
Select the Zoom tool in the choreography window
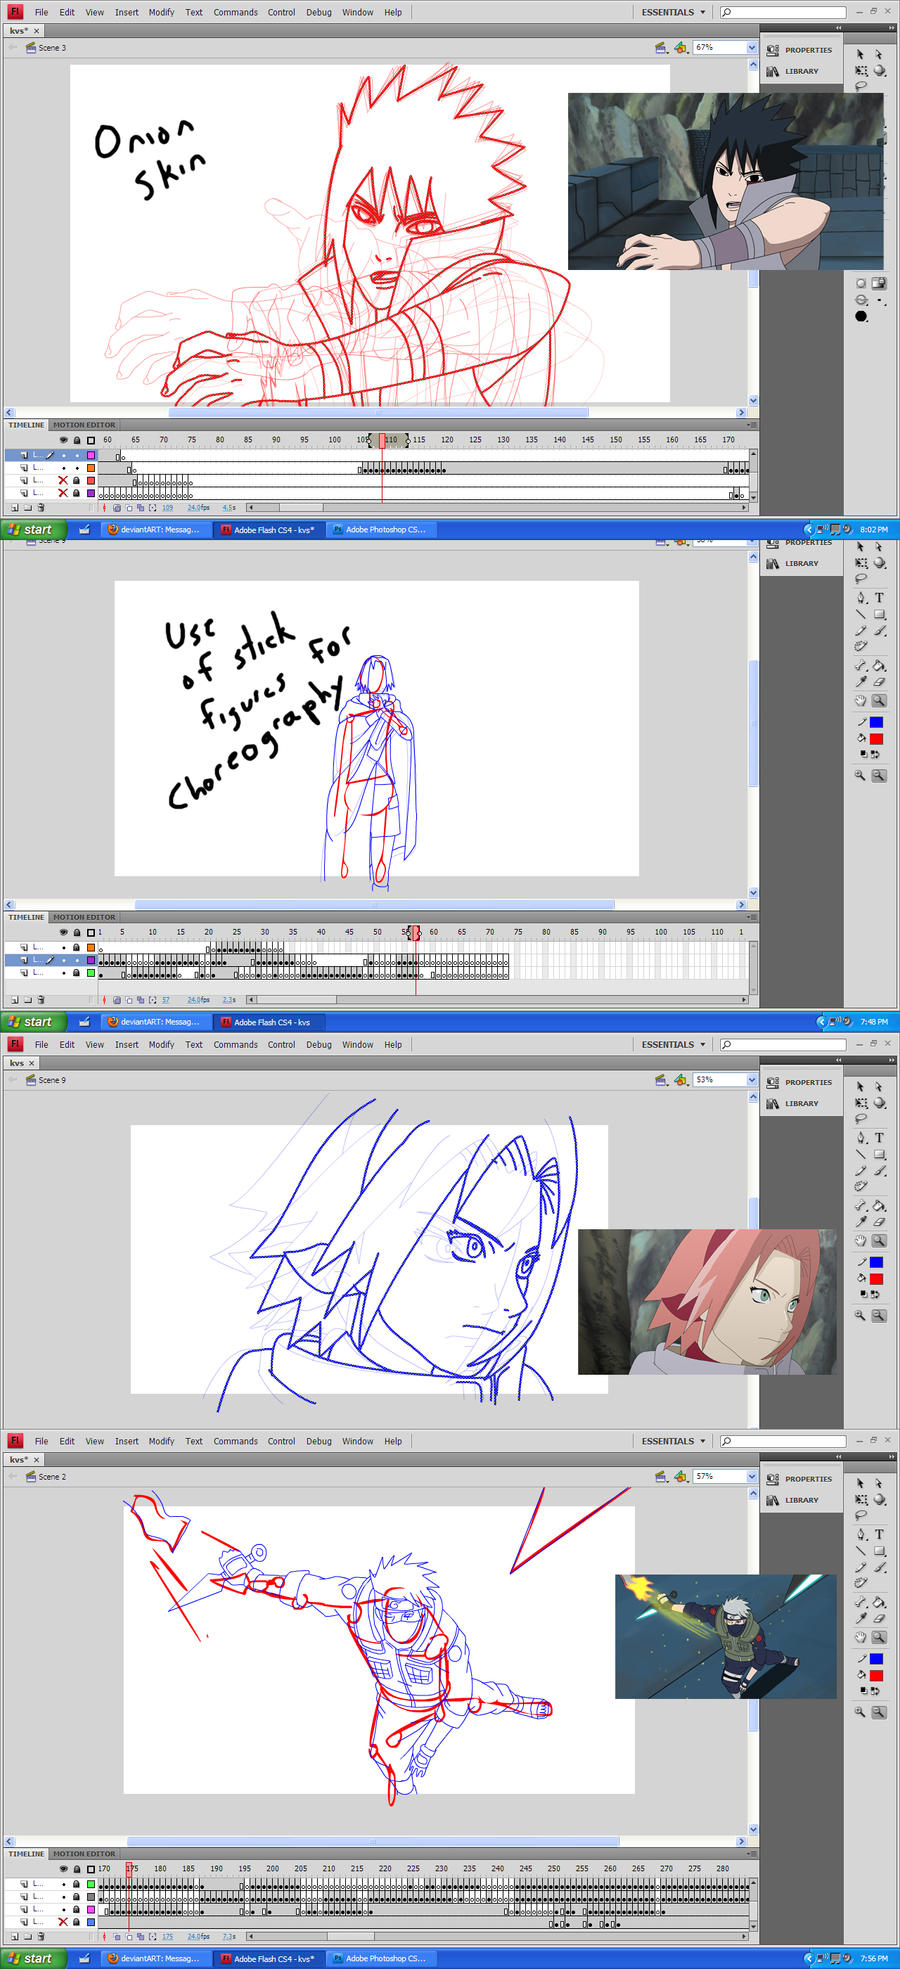point(879,701)
